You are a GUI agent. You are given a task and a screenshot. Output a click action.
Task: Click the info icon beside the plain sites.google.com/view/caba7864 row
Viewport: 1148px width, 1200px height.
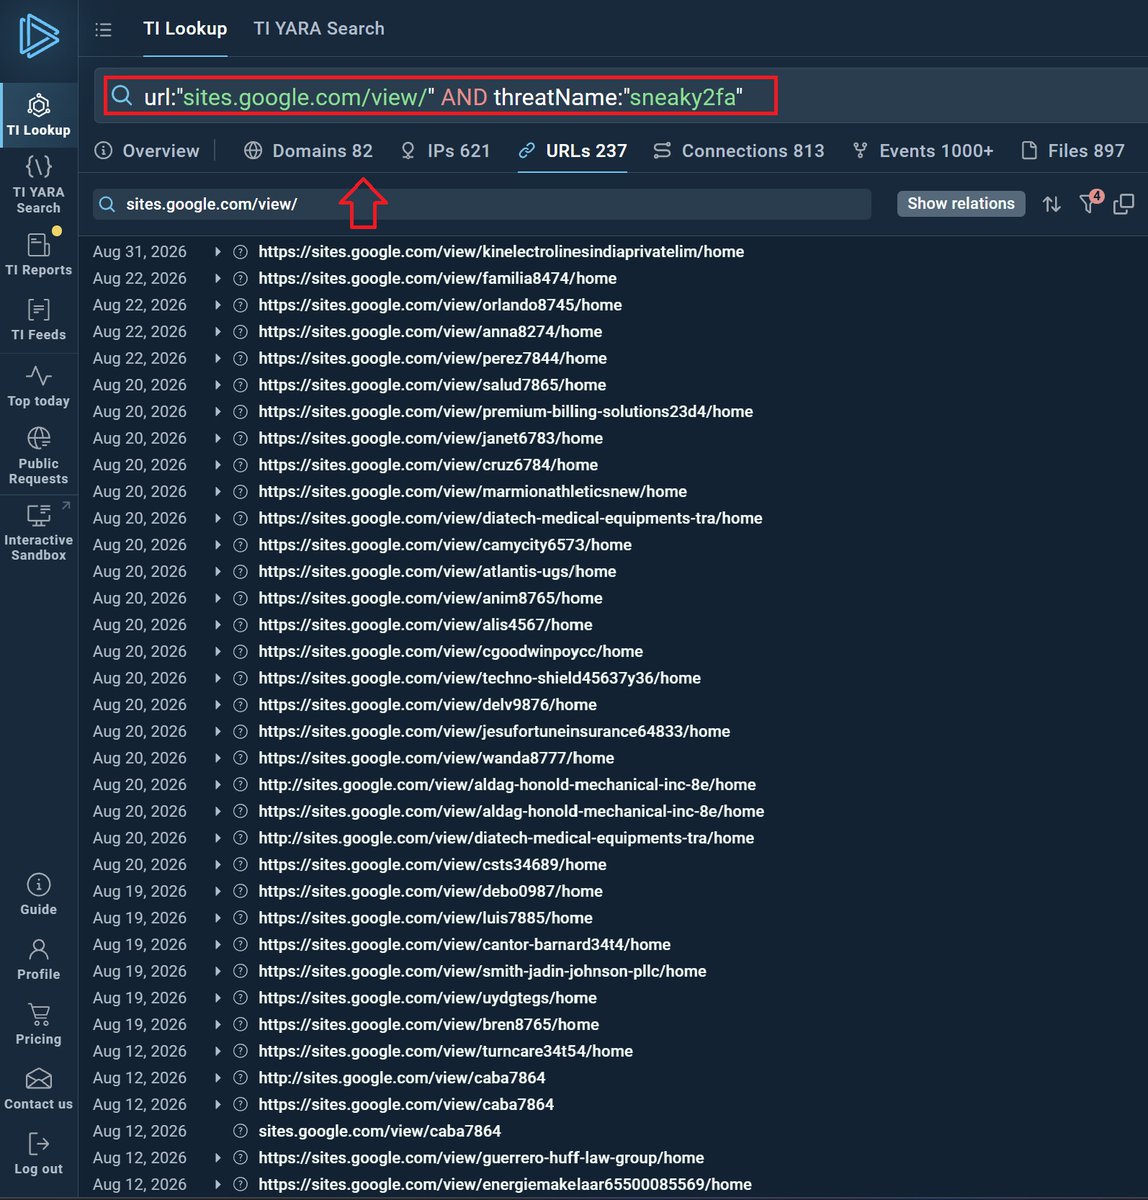pyautogui.click(x=240, y=1132)
